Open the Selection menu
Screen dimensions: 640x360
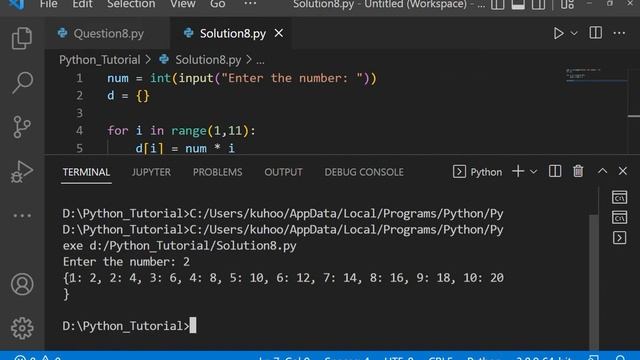tap(131, 4)
